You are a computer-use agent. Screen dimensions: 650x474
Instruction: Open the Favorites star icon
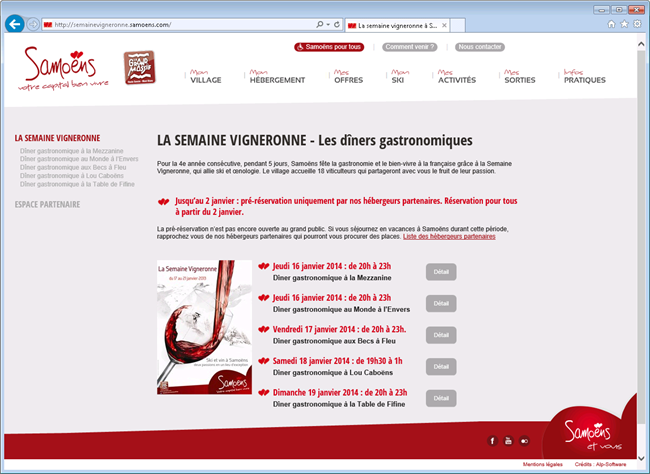pos(625,23)
